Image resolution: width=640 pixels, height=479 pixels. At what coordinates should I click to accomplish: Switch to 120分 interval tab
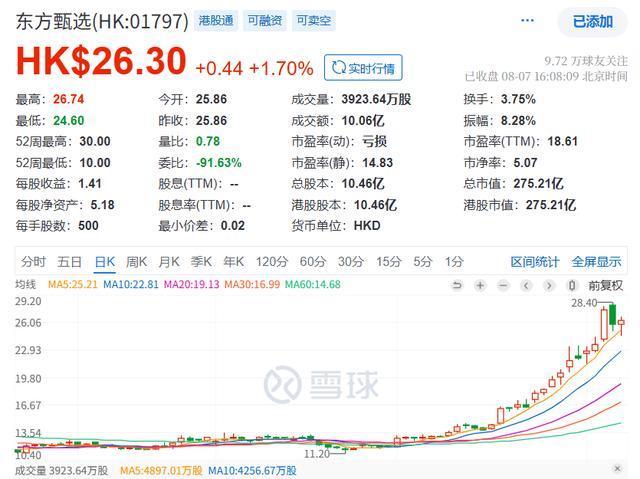click(272, 262)
